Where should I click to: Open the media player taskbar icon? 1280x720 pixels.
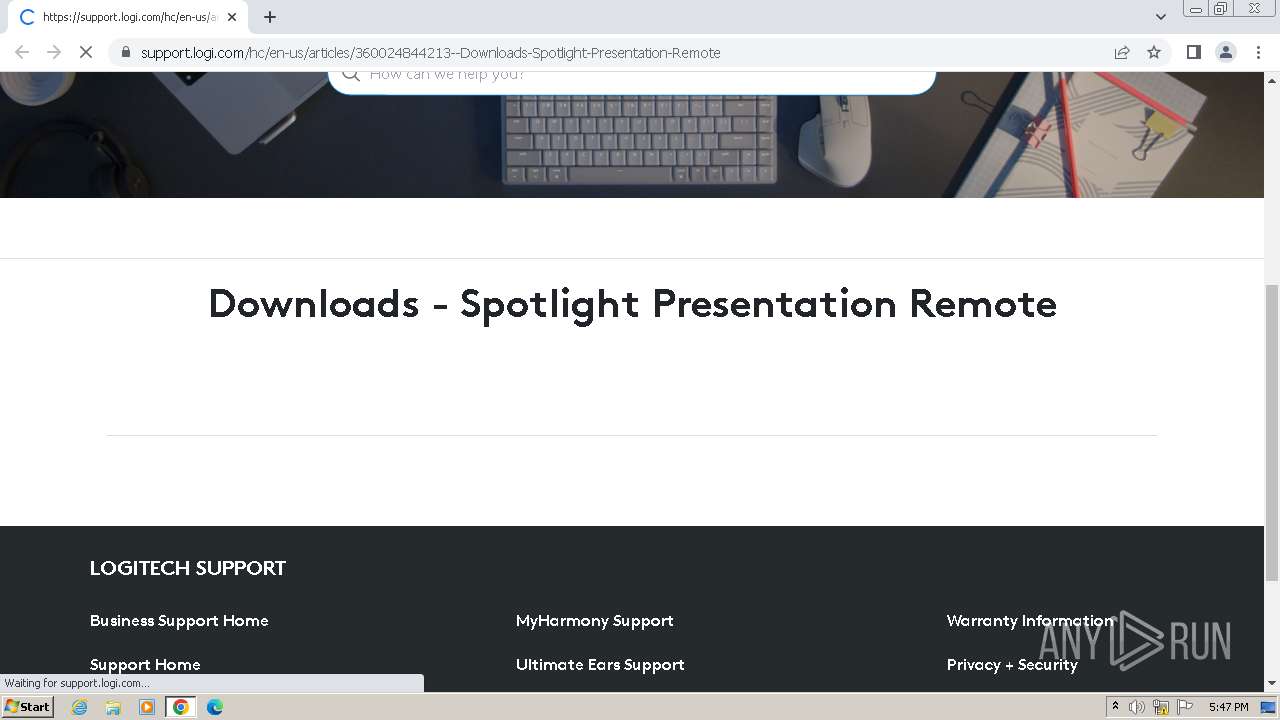pos(147,707)
